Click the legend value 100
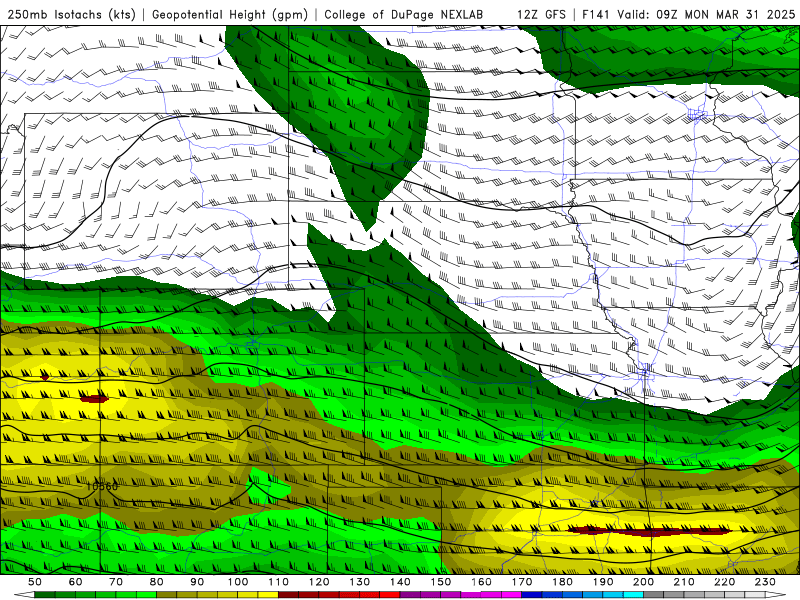The image size is (800, 600). point(238,582)
